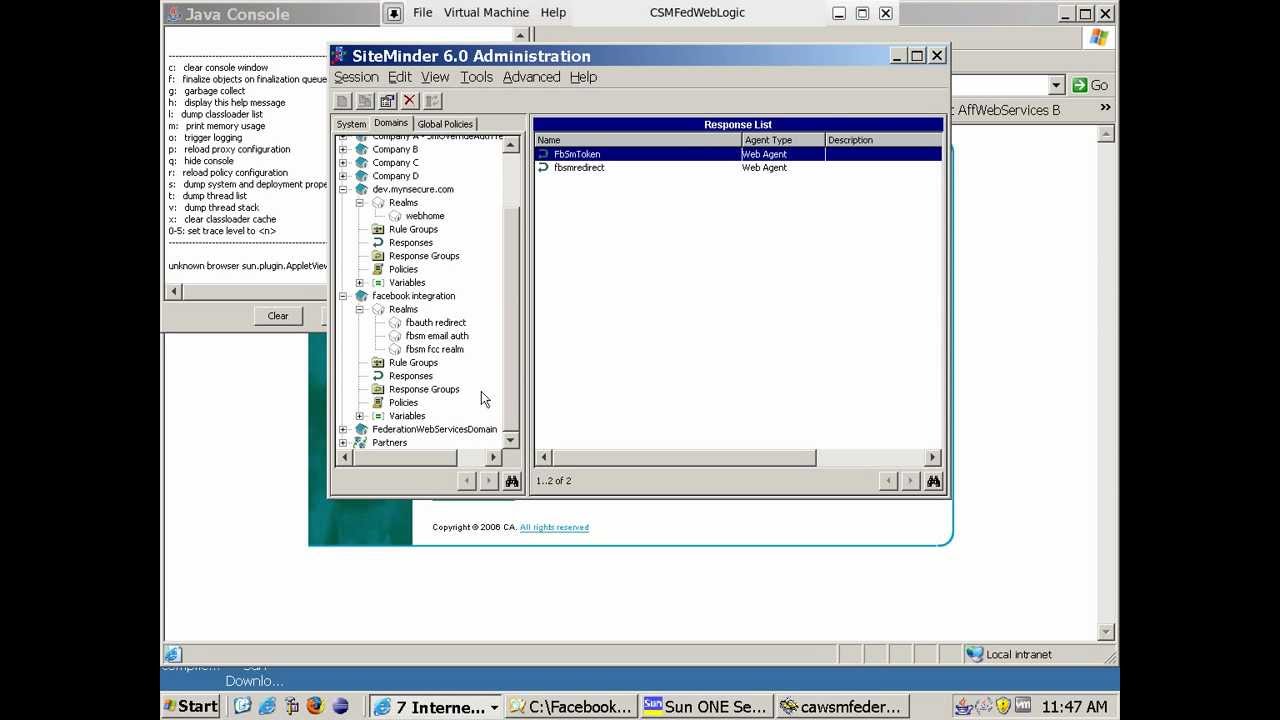Expand the FederationWebServicesDomain node

[x=343, y=429]
